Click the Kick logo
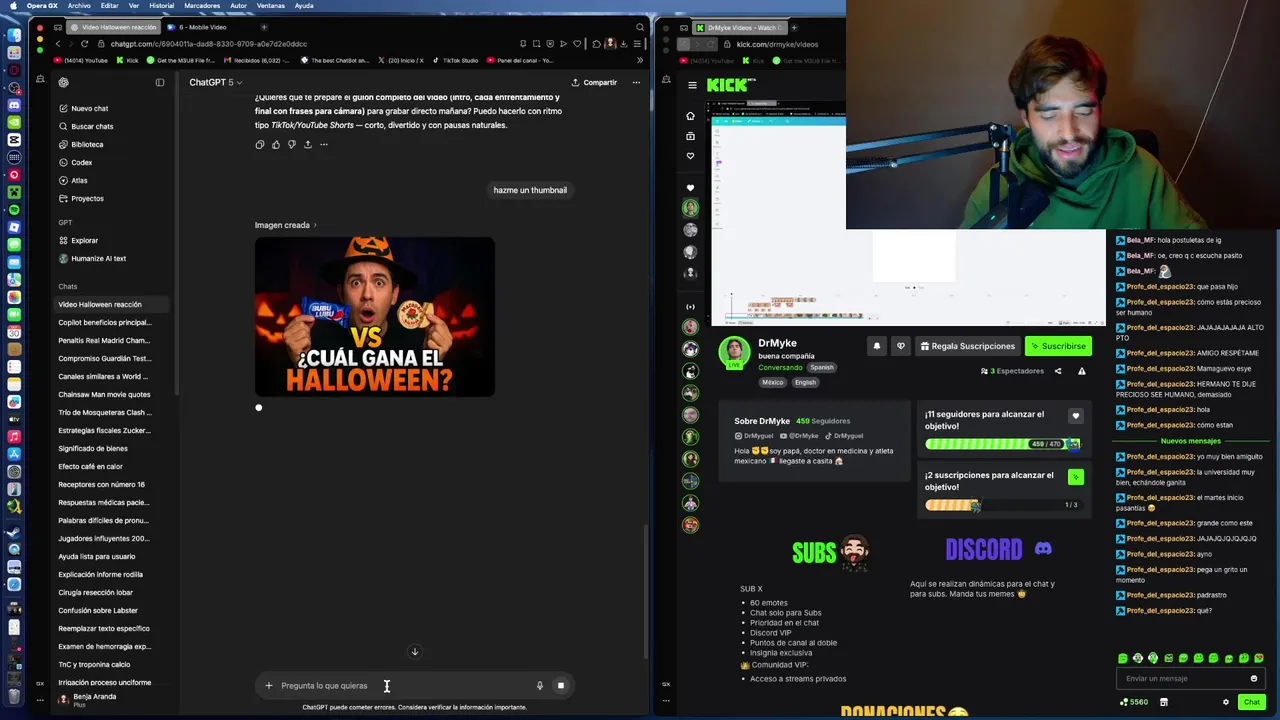This screenshot has height=720, width=1280. click(730, 85)
